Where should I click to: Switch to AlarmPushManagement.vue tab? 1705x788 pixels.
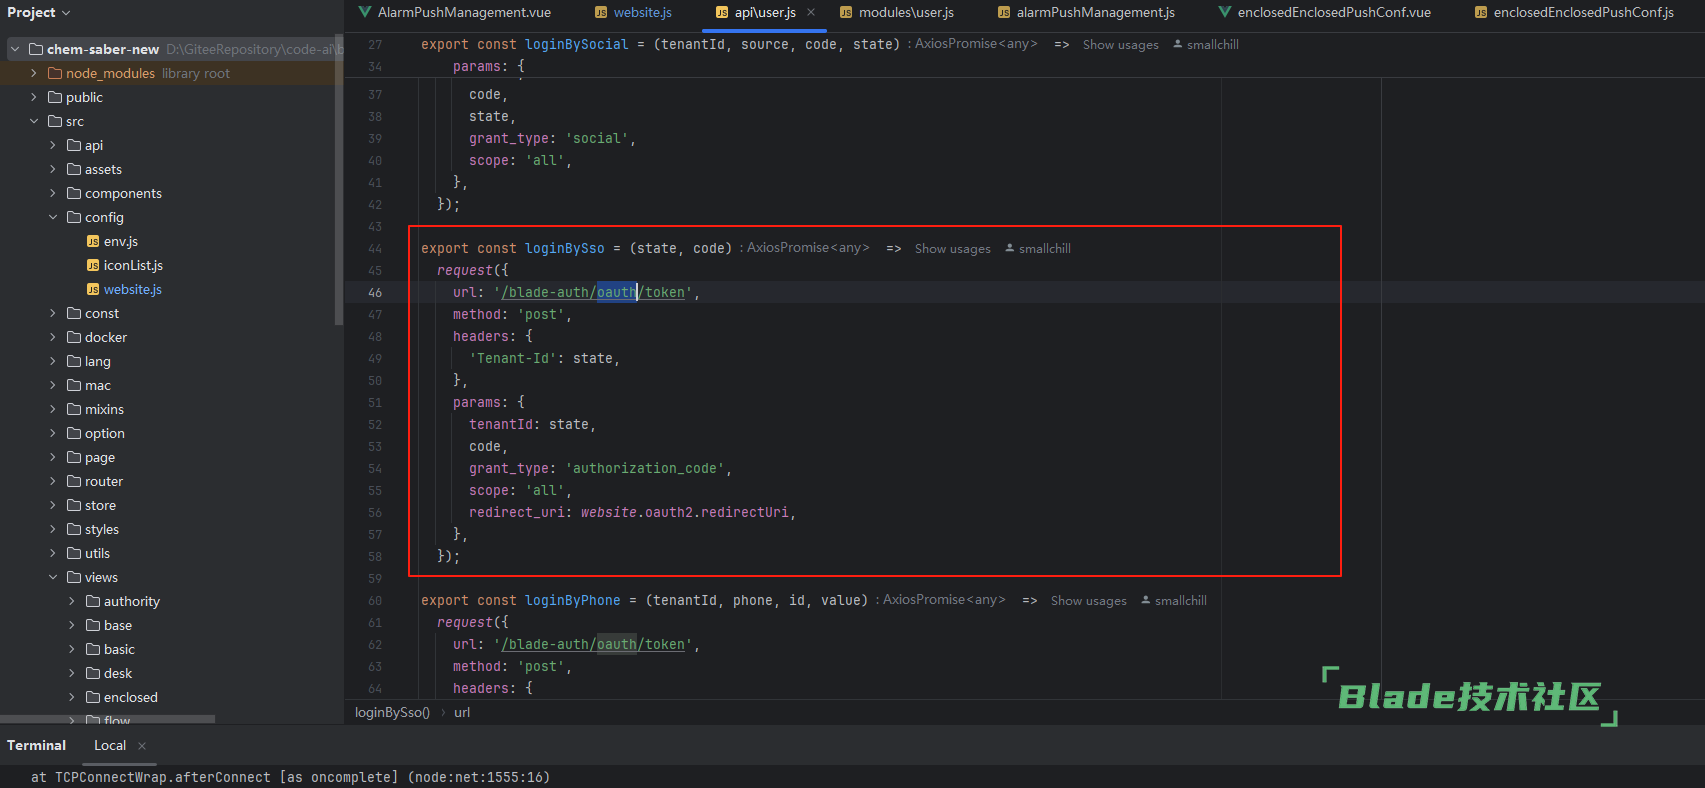point(455,13)
